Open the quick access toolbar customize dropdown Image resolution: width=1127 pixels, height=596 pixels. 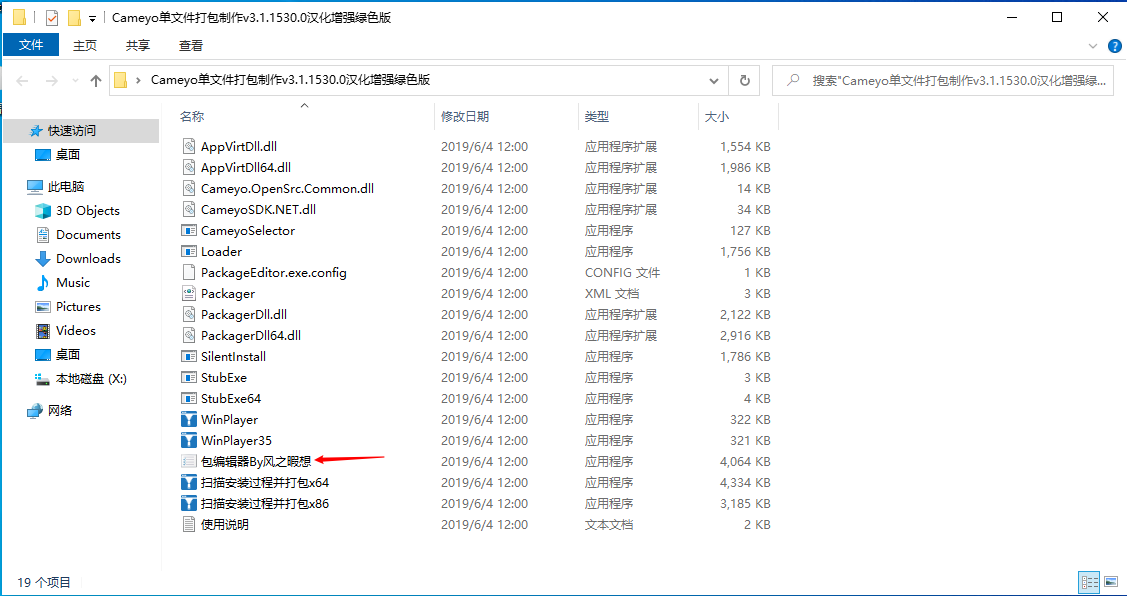(92, 19)
